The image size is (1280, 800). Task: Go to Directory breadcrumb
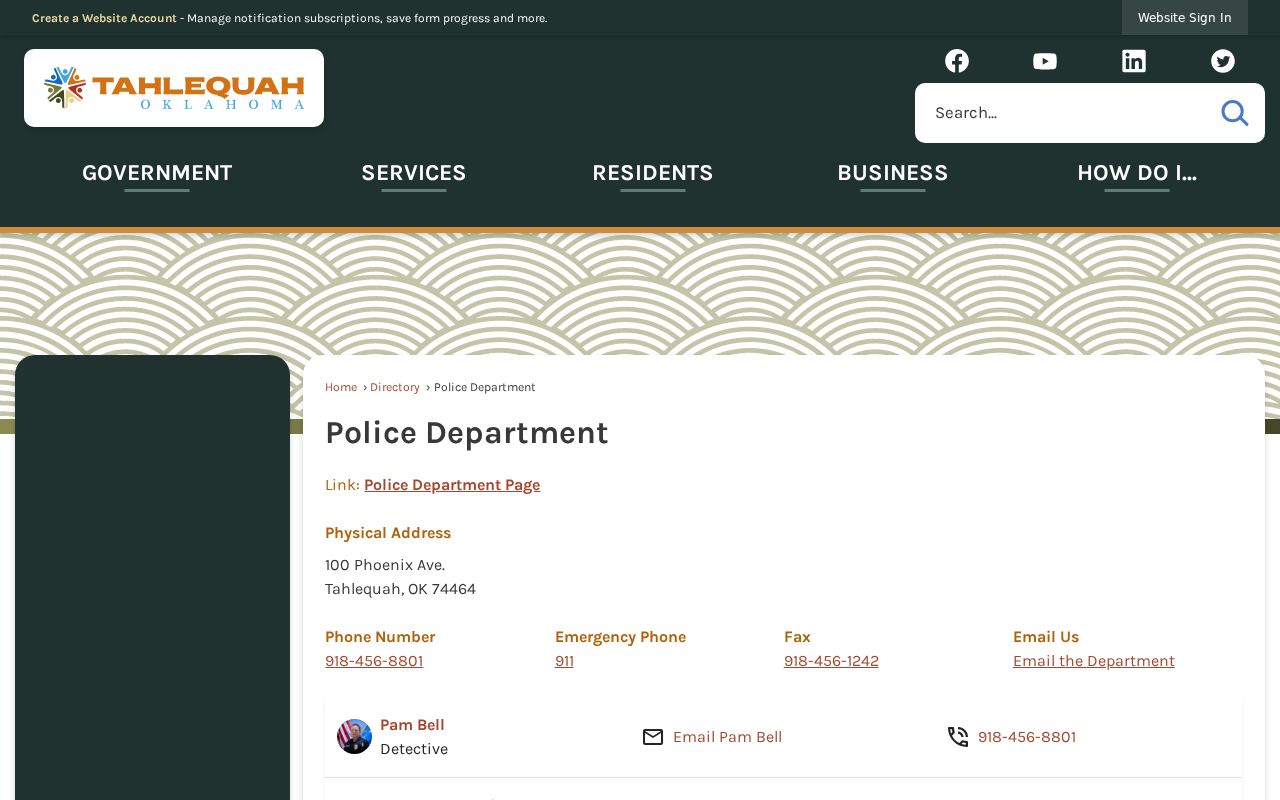pos(395,387)
